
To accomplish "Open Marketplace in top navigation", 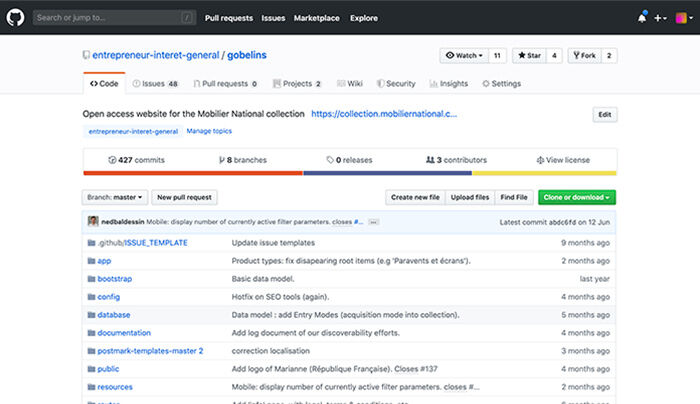I will click(317, 18).
